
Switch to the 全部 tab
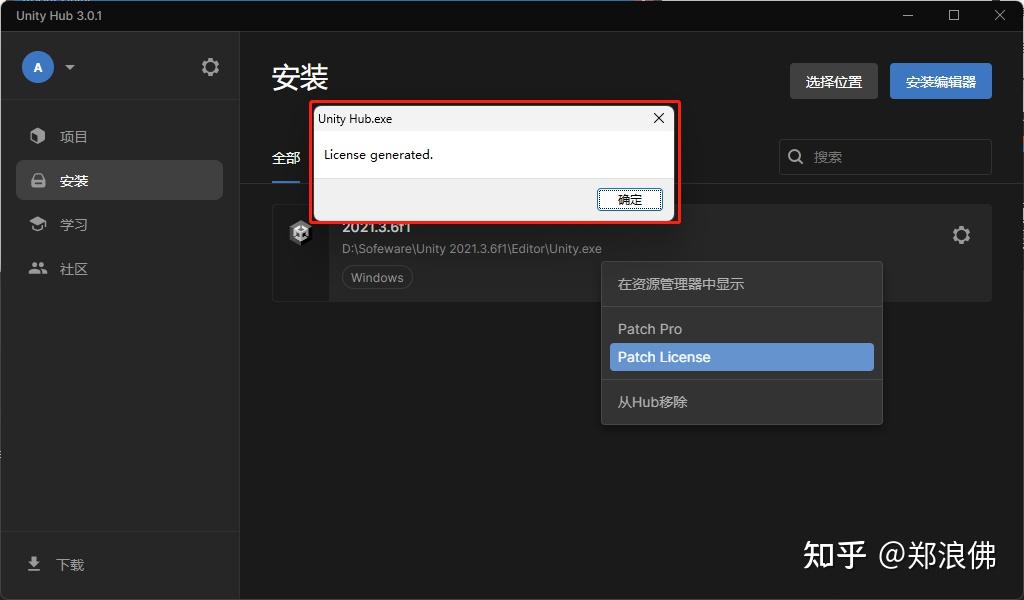[x=287, y=158]
